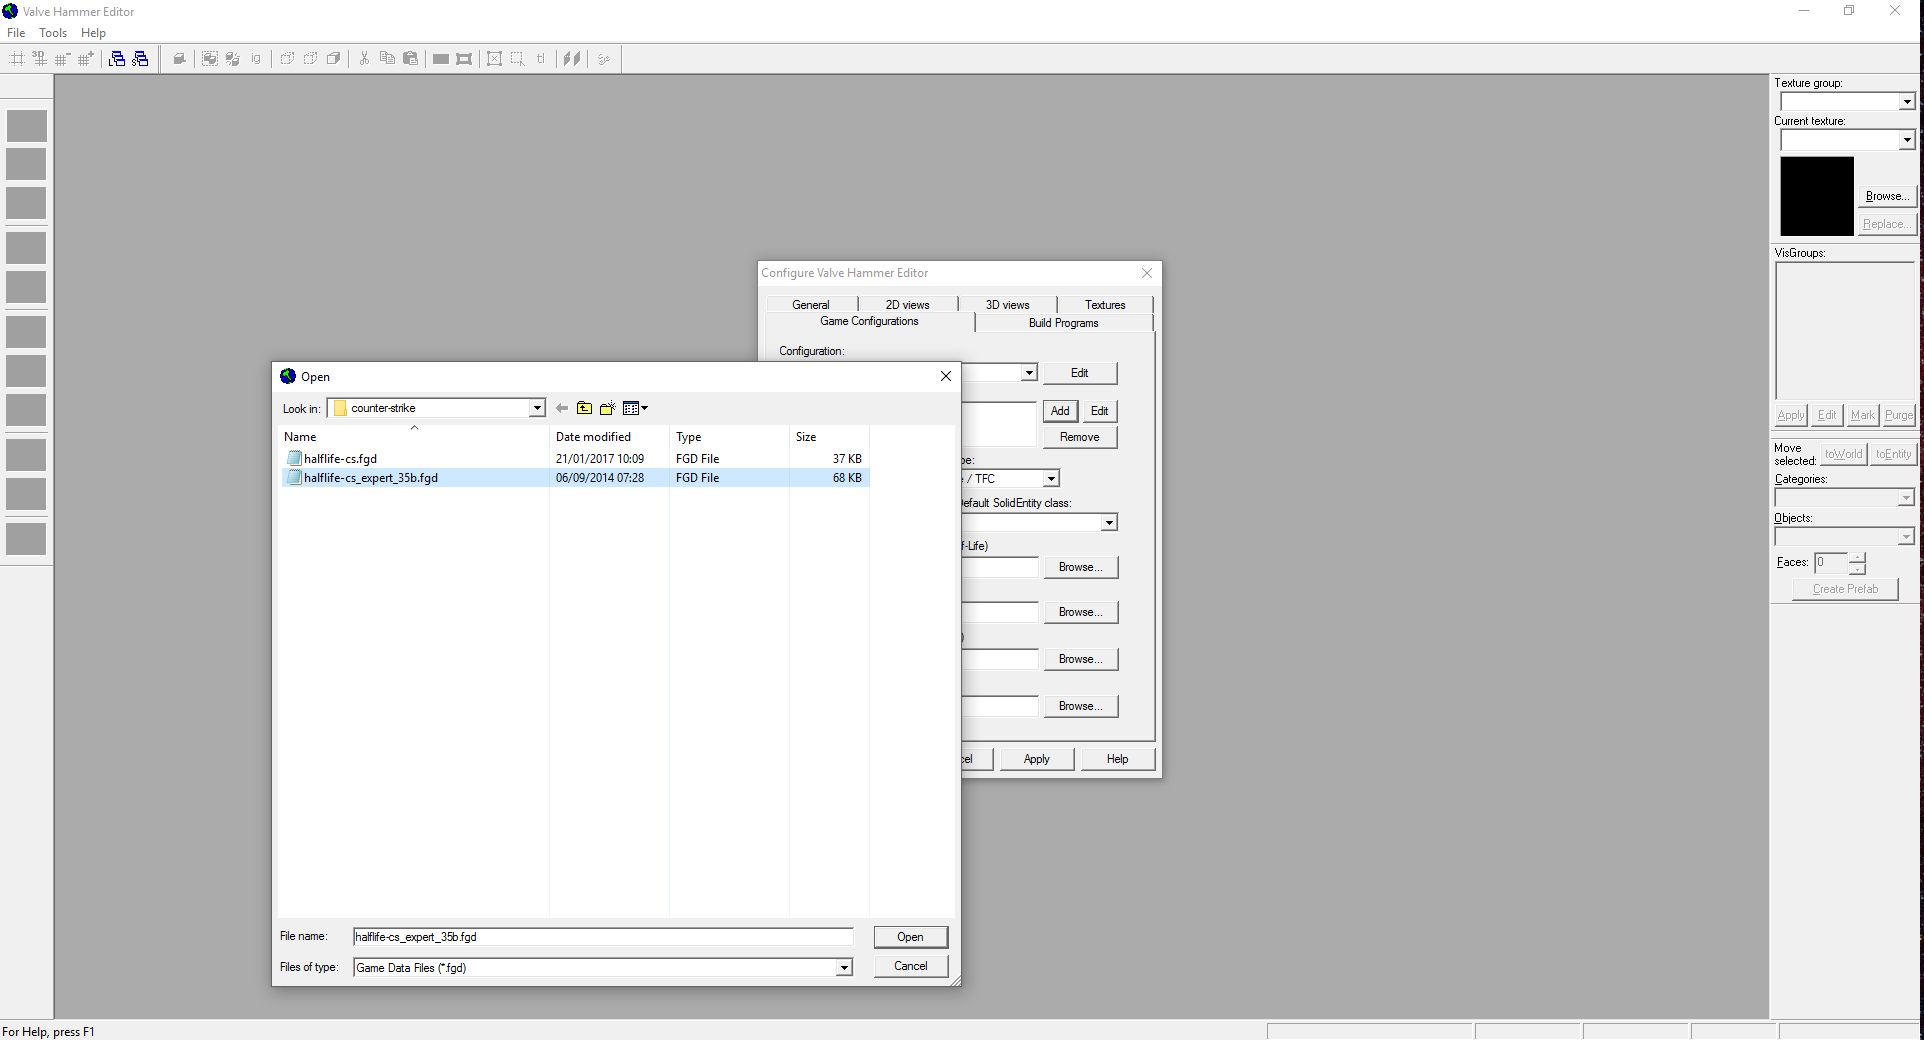This screenshot has width=1924, height=1040.
Task: Expand the Look in folder dropdown
Action: click(x=537, y=408)
